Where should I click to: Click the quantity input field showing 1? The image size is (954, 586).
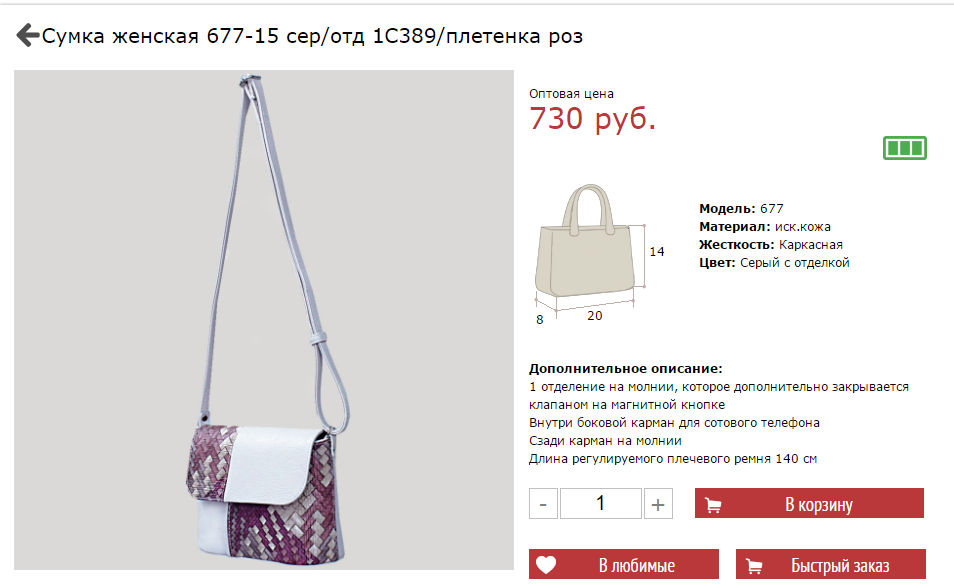[601, 504]
